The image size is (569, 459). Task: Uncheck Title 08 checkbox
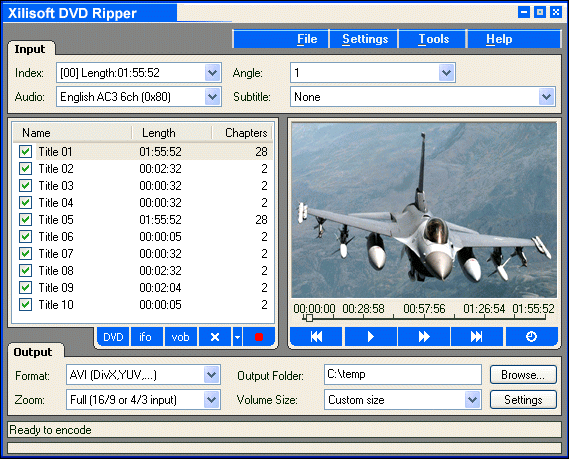pyautogui.click(x=25, y=271)
